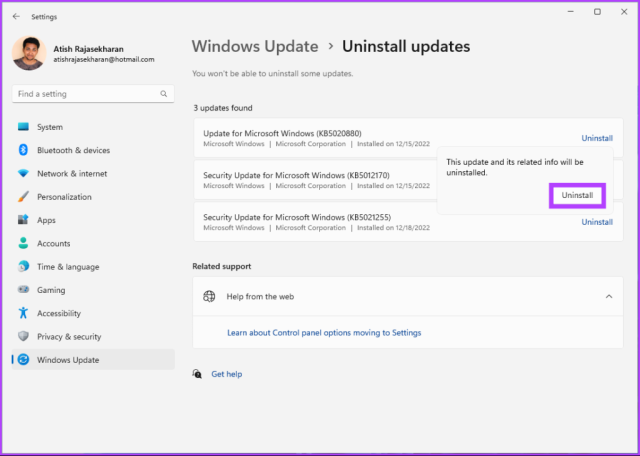Click the Accessibility figure icon

pos(23,313)
